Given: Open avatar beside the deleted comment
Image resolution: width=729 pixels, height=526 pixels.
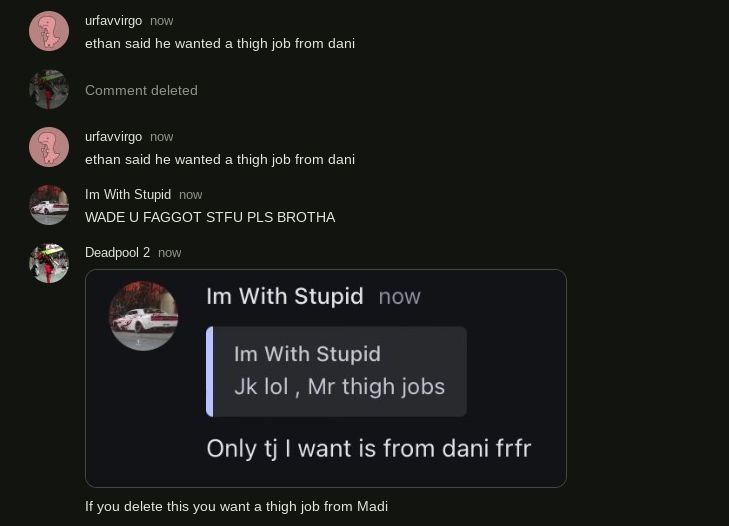Looking at the screenshot, I should click(x=49, y=89).
